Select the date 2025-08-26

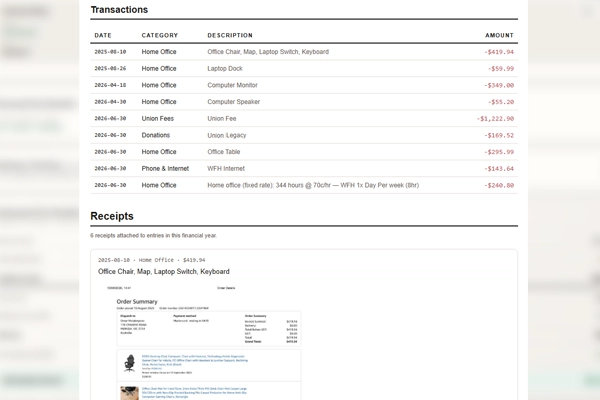110,69
